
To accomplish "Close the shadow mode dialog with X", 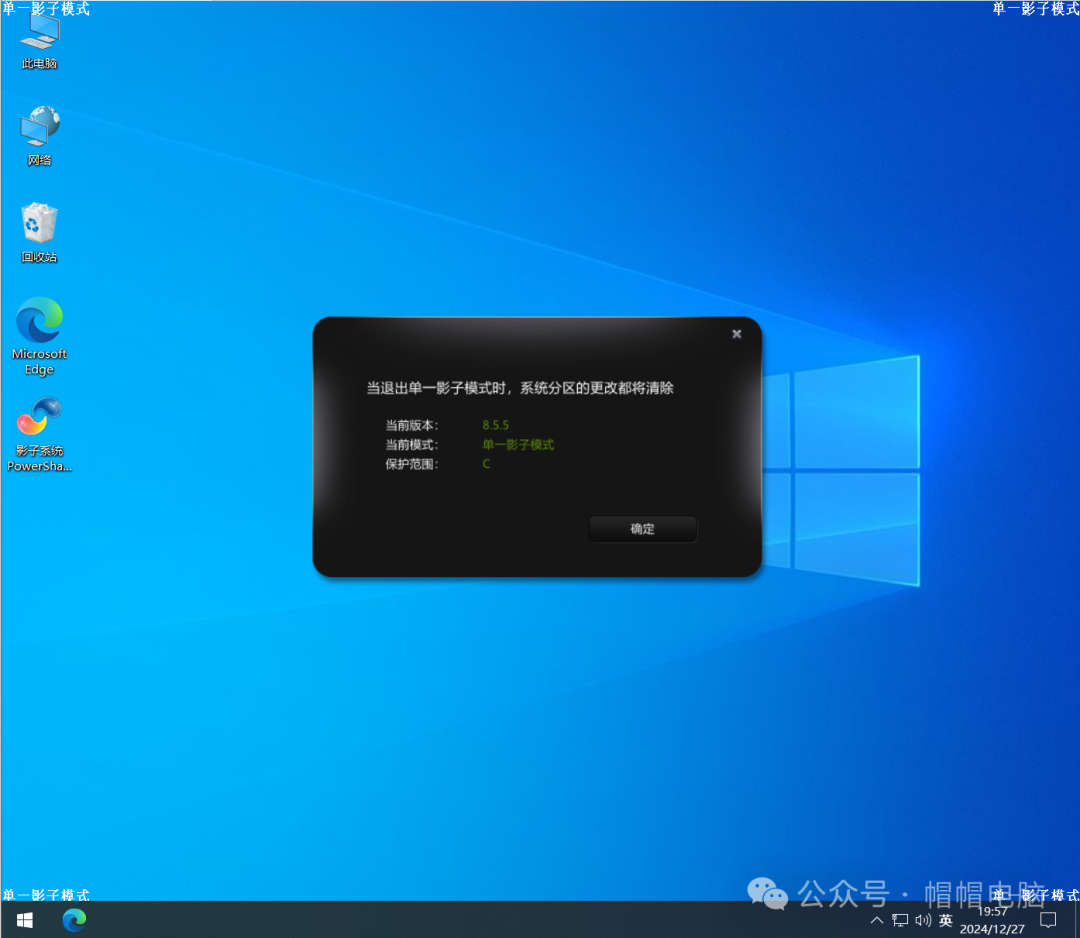I will [737, 334].
